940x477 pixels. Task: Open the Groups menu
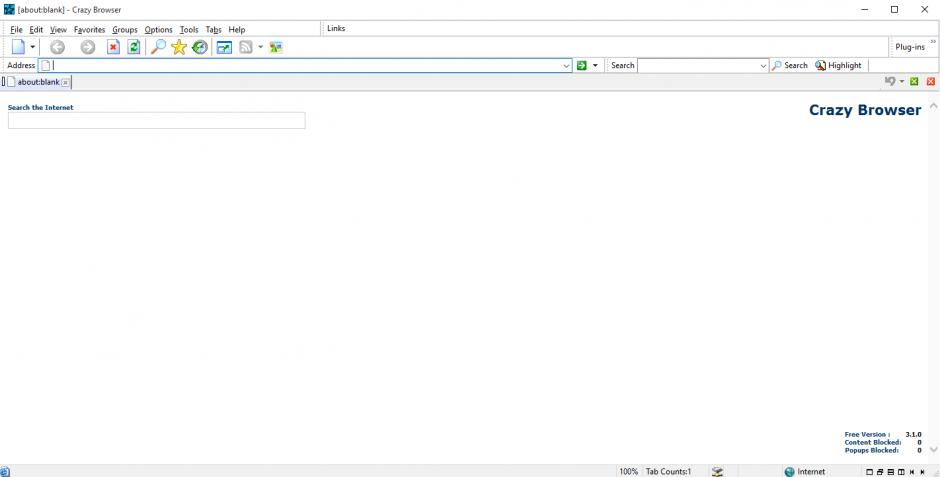point(125,29)
